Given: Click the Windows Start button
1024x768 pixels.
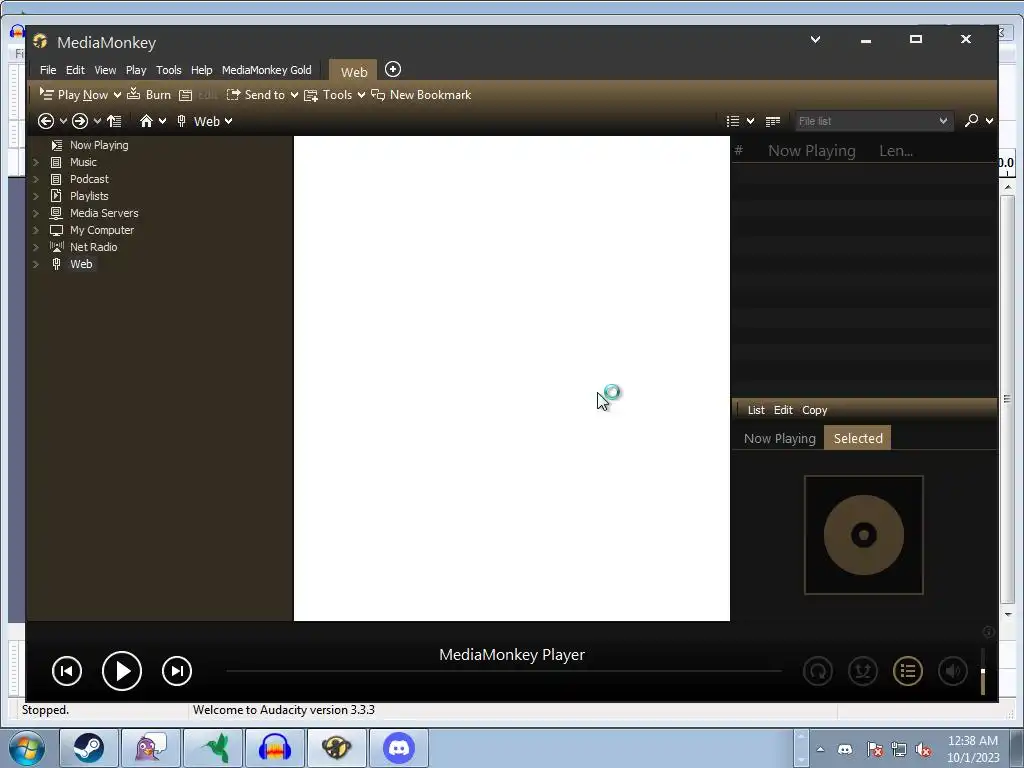Looking at the screenshot, I should click(x=26, y=749).
